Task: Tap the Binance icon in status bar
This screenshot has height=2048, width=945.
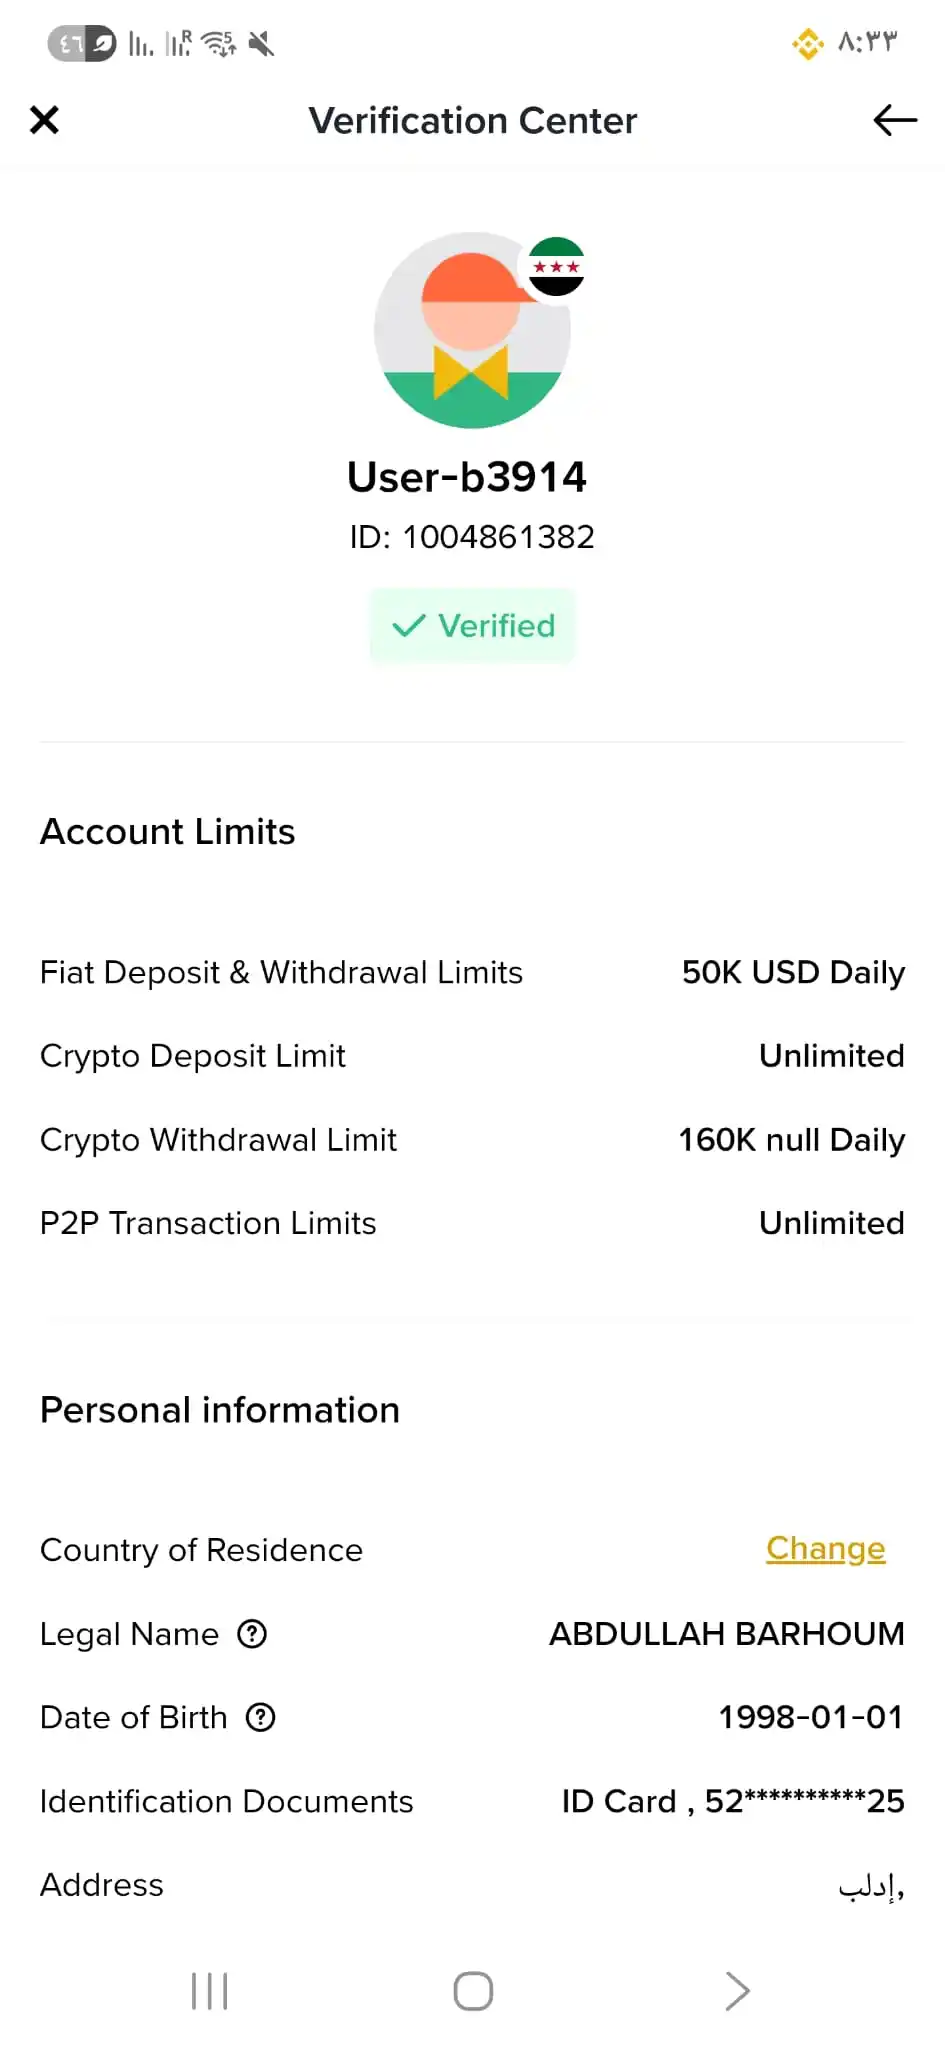Action: point(808,43)
